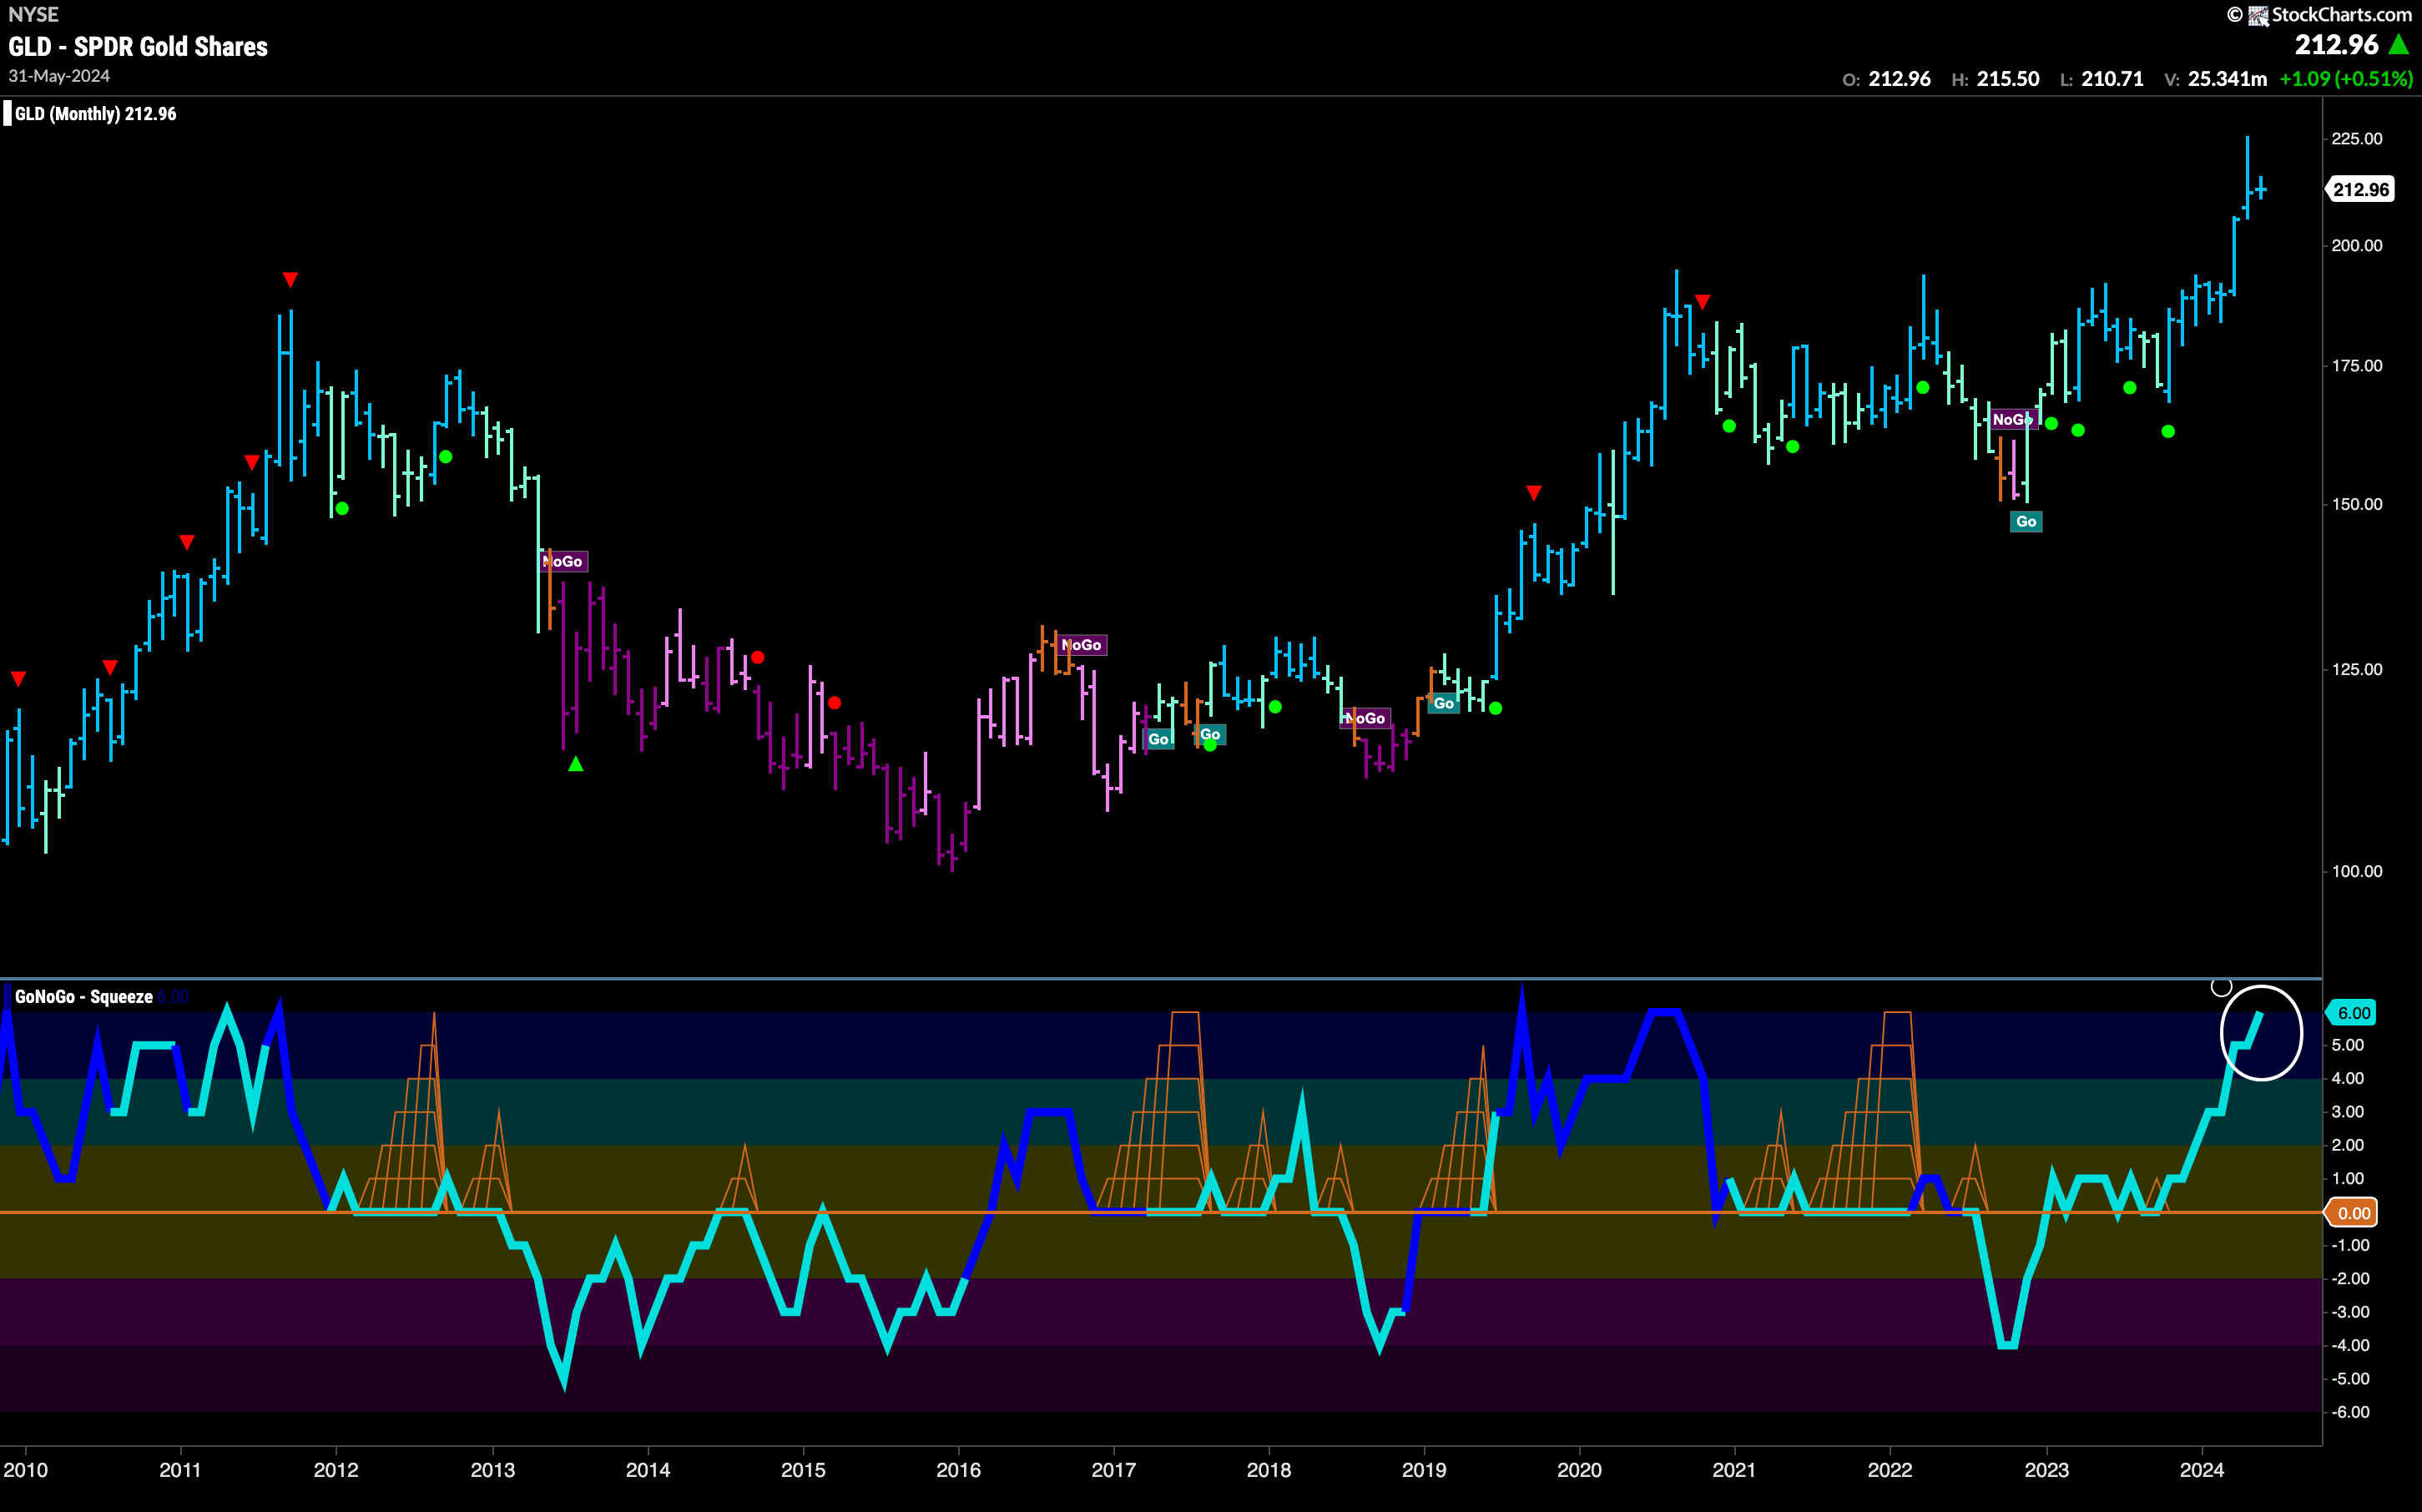Click the -6.00 oscillator axis label
Viewport: 2422px width, 1512px height.
coord(2349,1413)
